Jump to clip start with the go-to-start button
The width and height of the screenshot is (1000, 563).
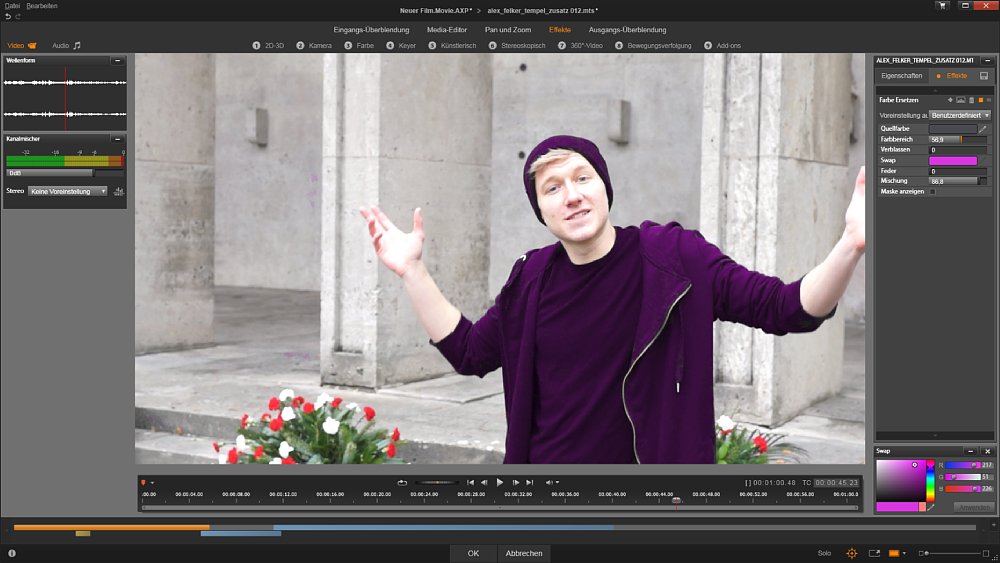(471, 482)
